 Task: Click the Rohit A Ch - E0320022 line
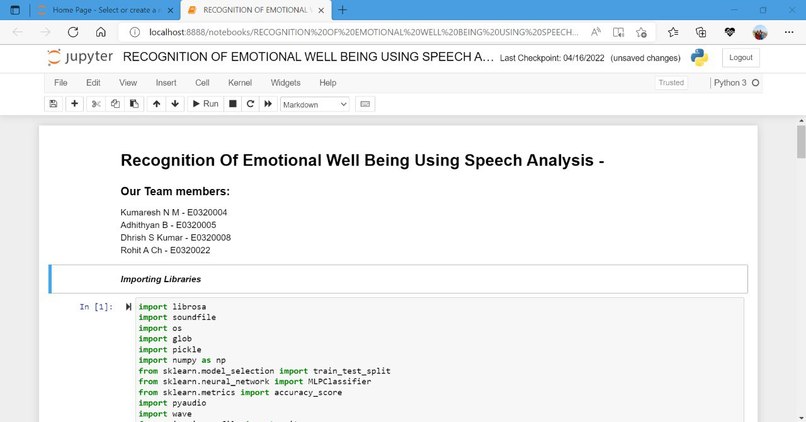(165, 250)
